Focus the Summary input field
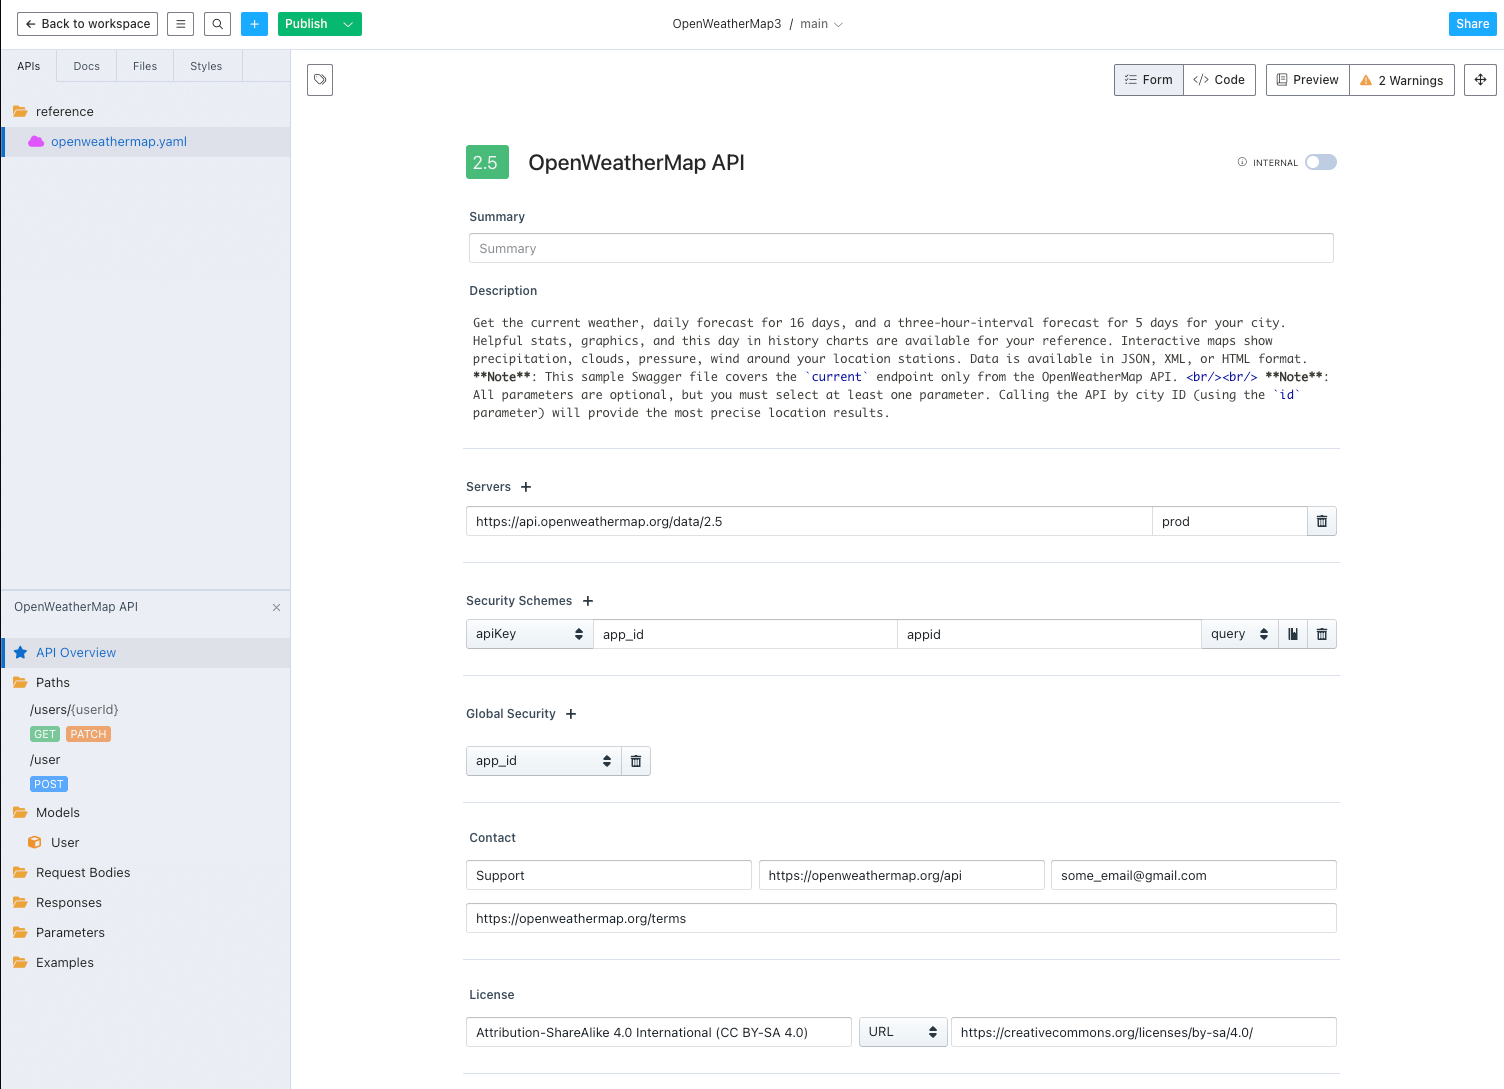Viewport: 1504px width, 1089px height. (901, 248)
